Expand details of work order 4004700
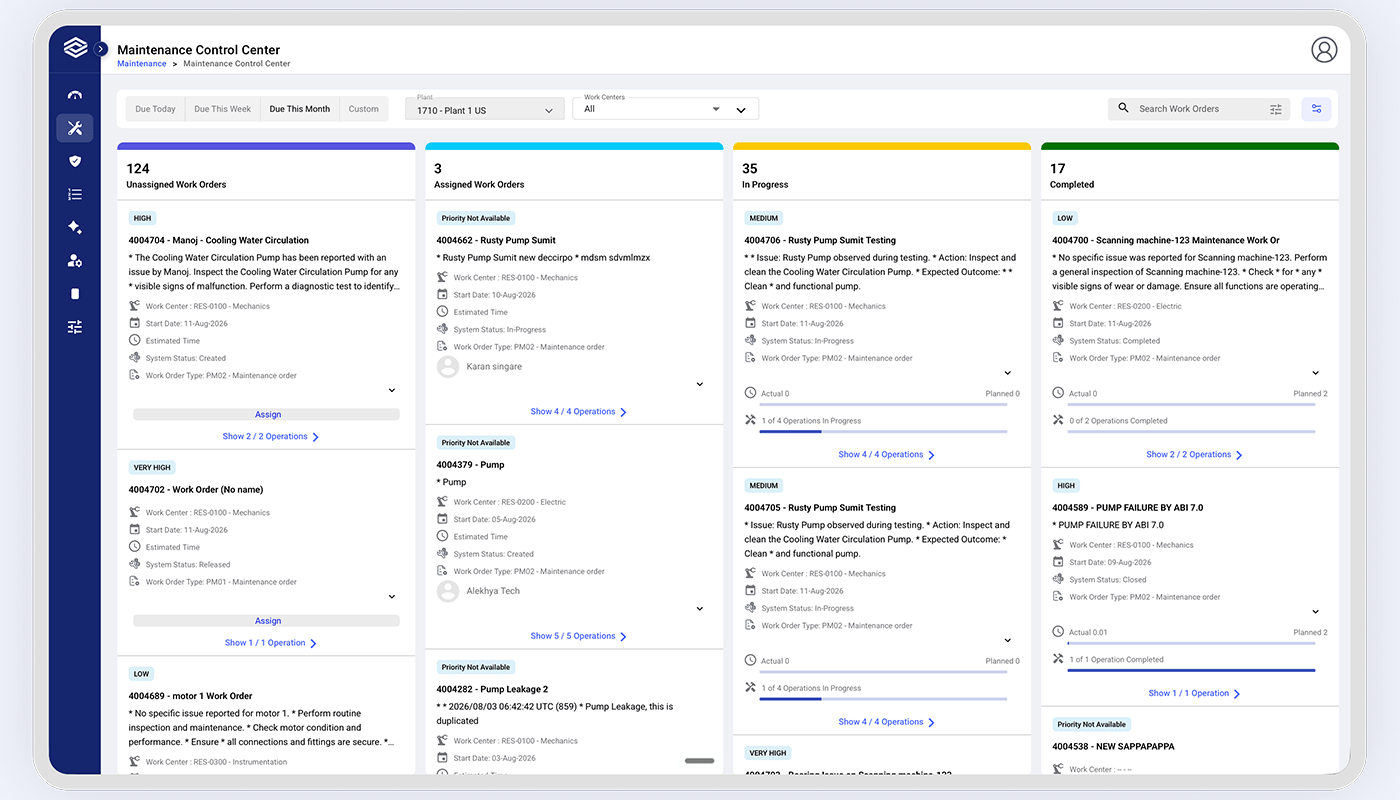 1316,373
